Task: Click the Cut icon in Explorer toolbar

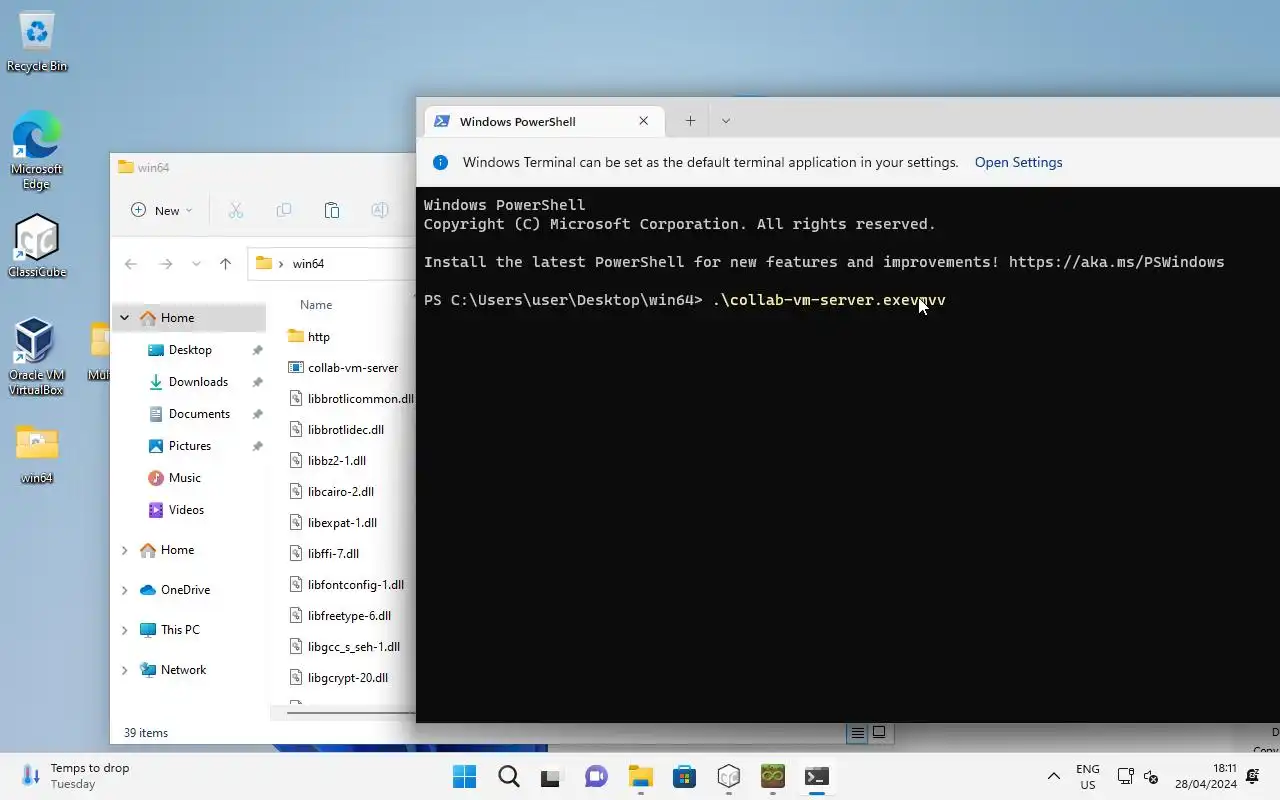Action: (x=236, y=210)
